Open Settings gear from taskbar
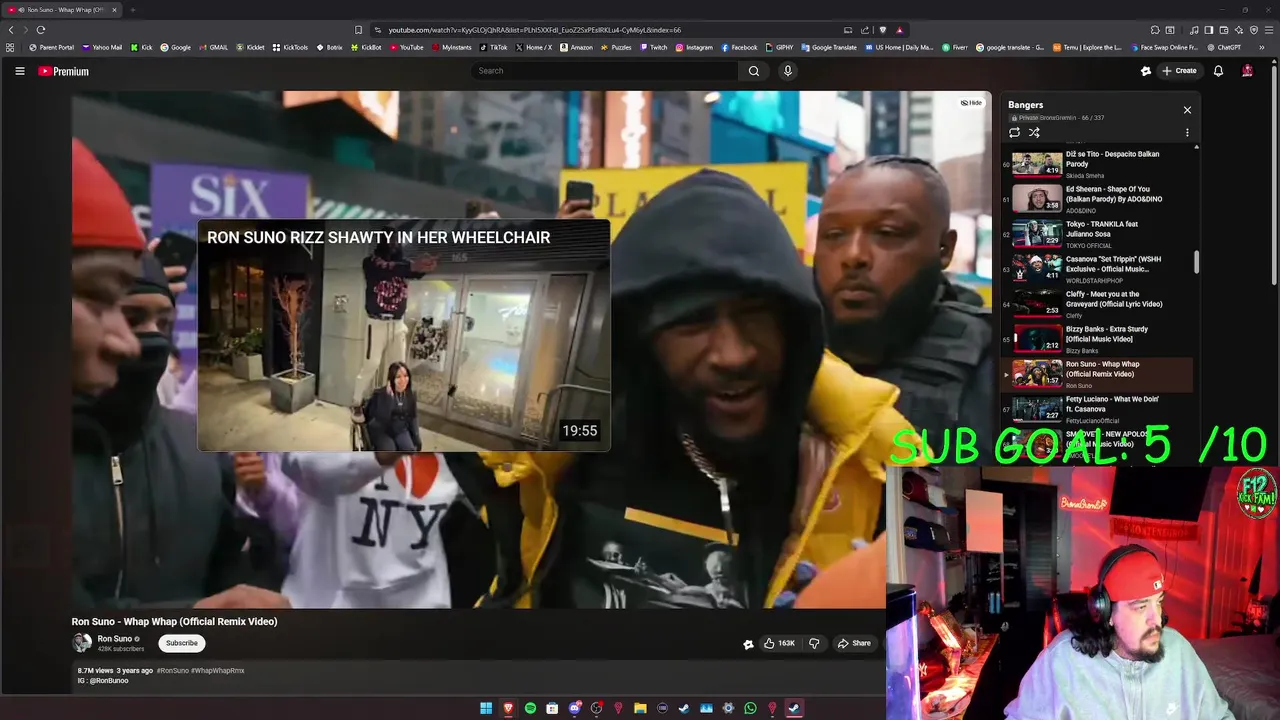Viewport: 1280px width, 720px height. (x=728, y=708)
